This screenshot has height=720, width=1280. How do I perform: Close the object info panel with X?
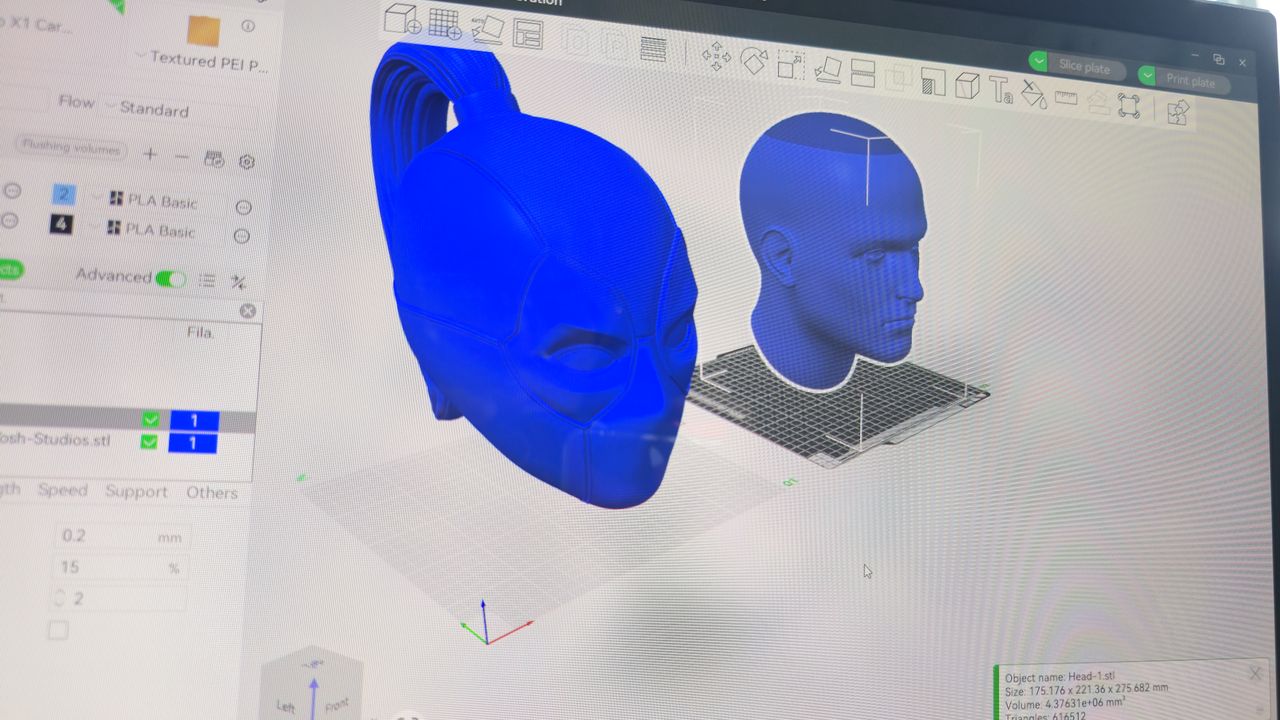click(x=1255, y=673)
